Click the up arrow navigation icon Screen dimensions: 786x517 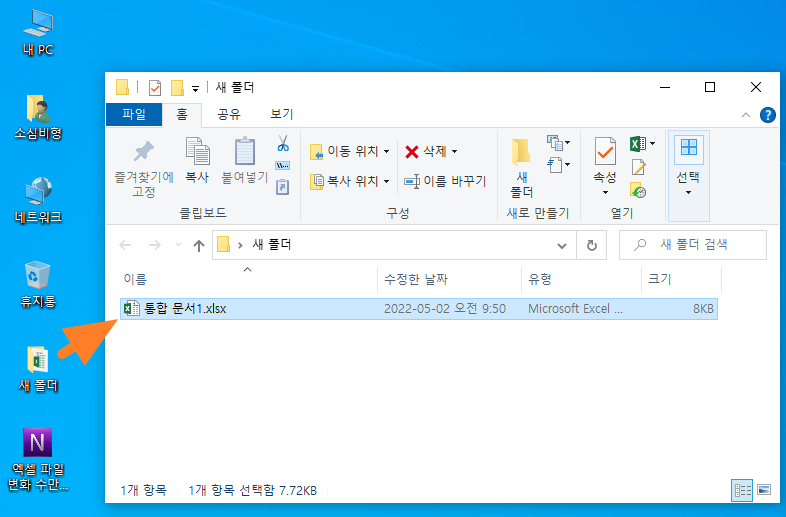(199, 245)
